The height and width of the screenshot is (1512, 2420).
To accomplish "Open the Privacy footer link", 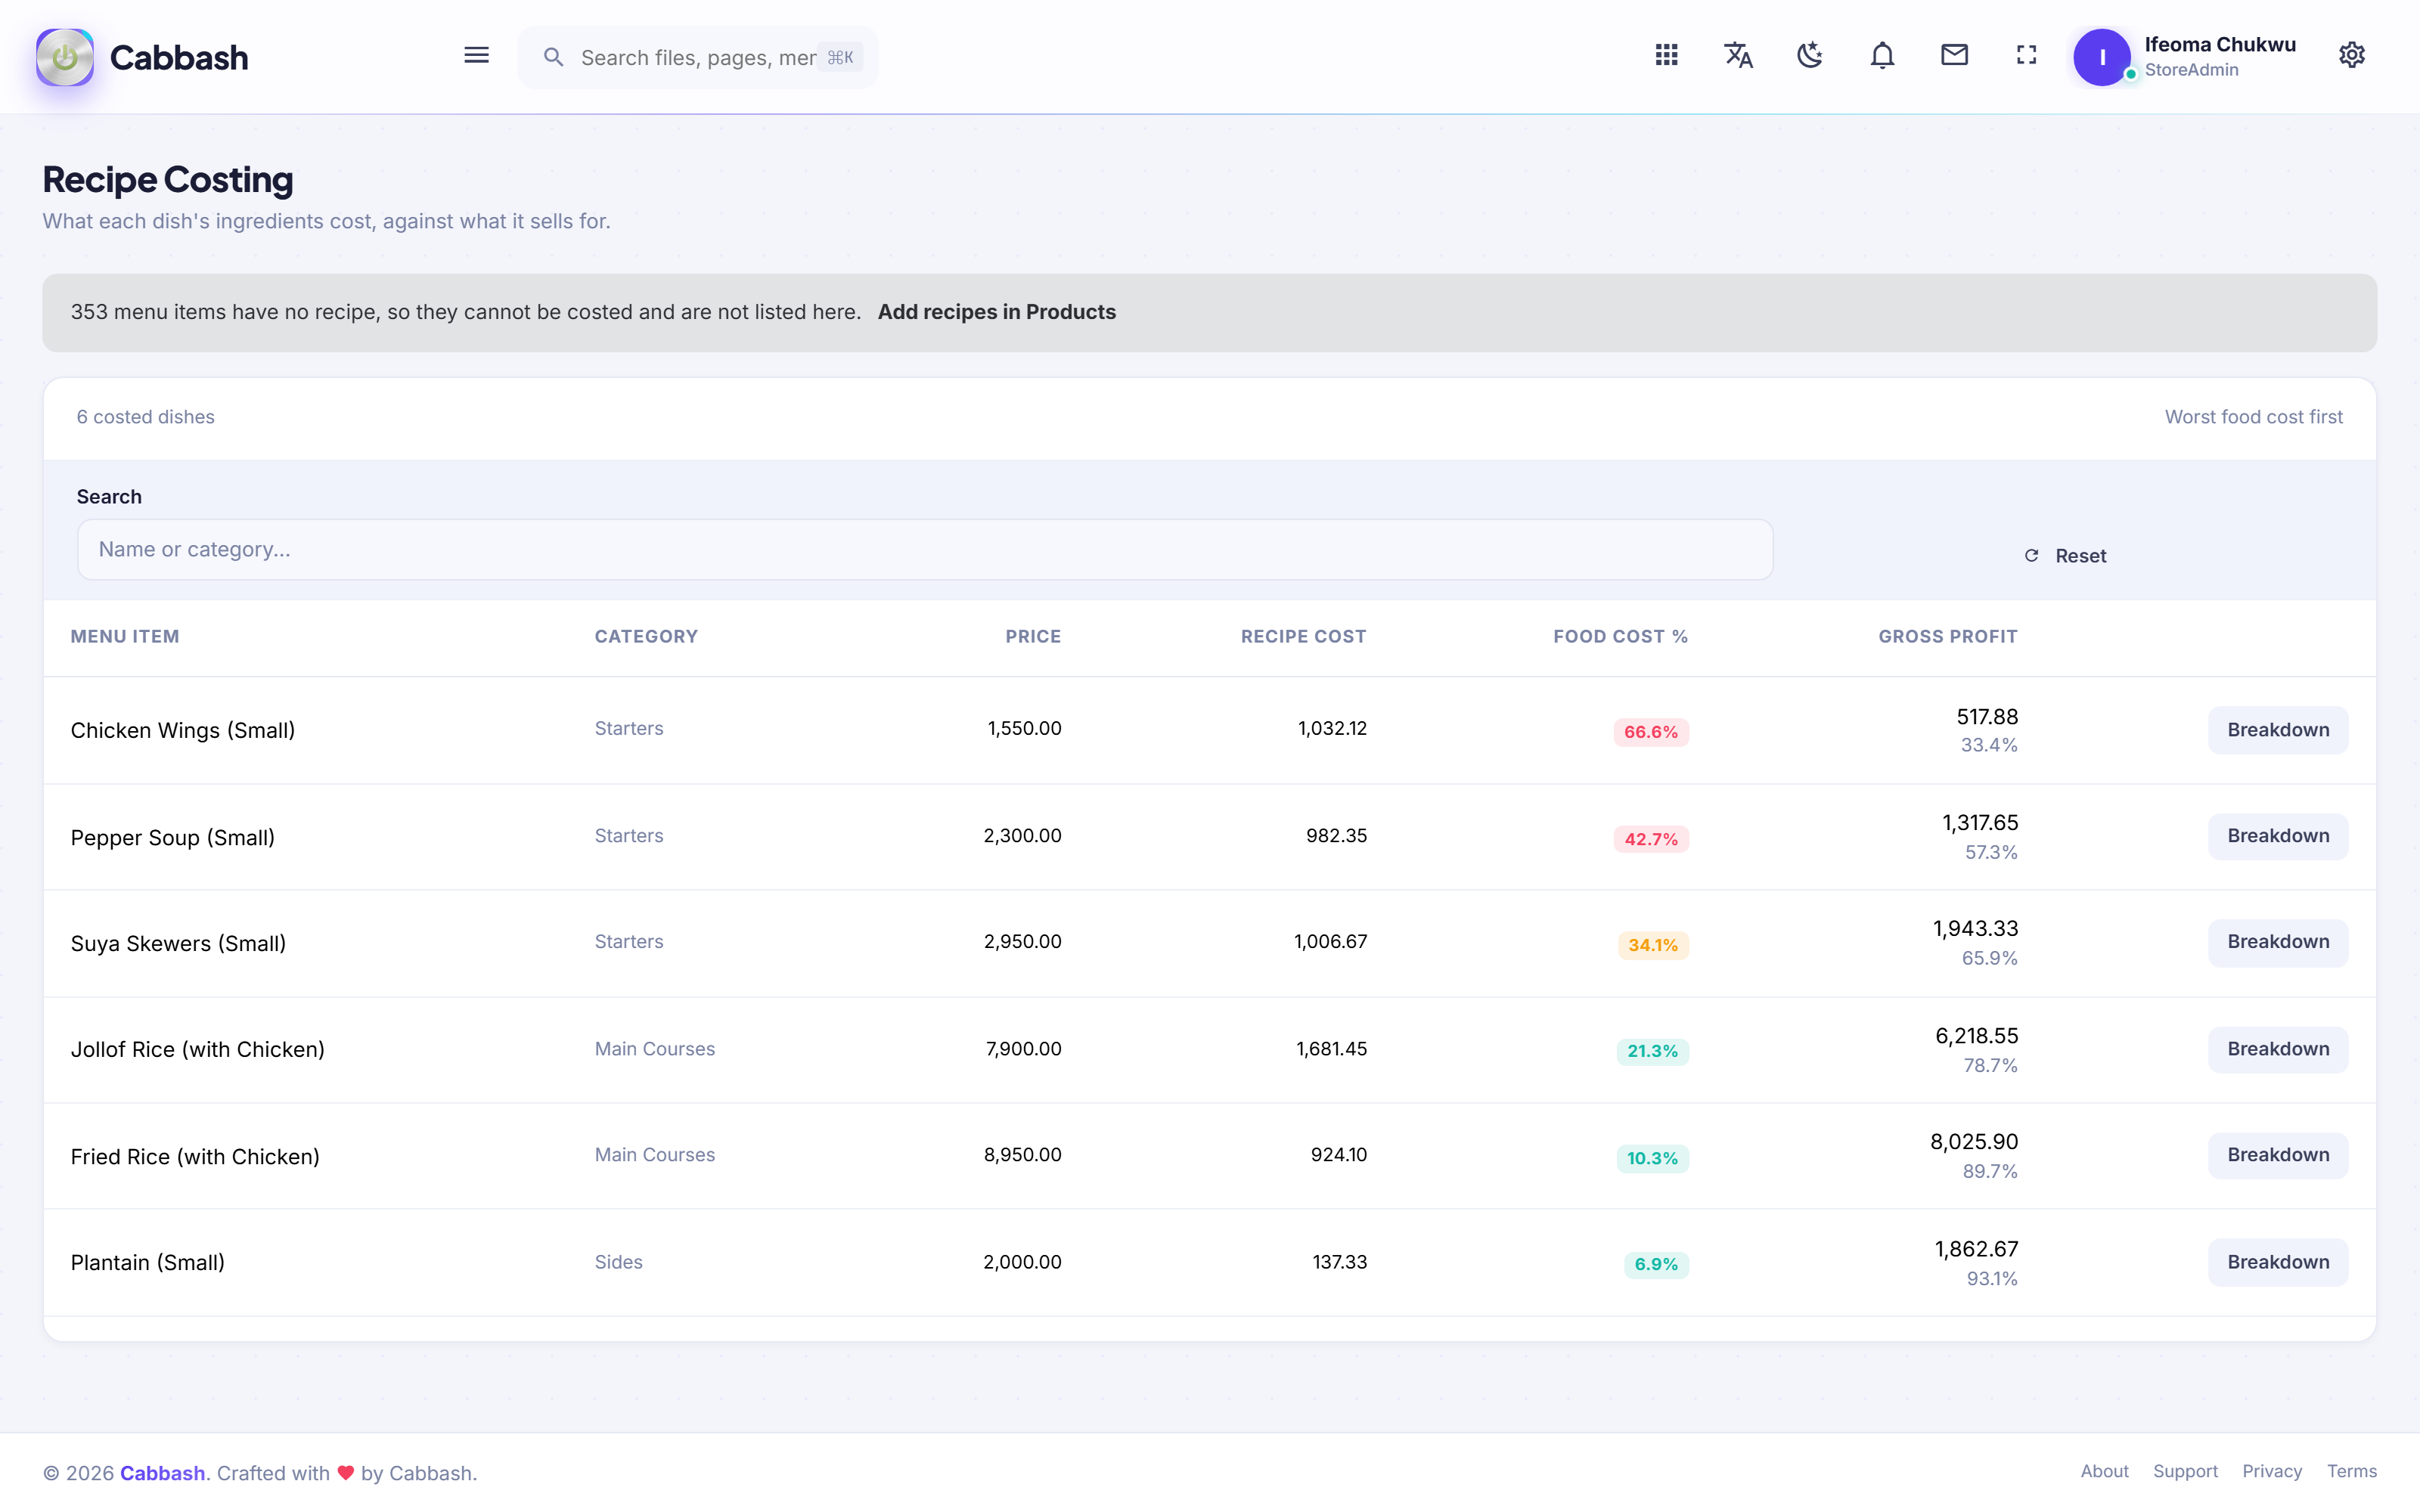I will point(2271,1471).
